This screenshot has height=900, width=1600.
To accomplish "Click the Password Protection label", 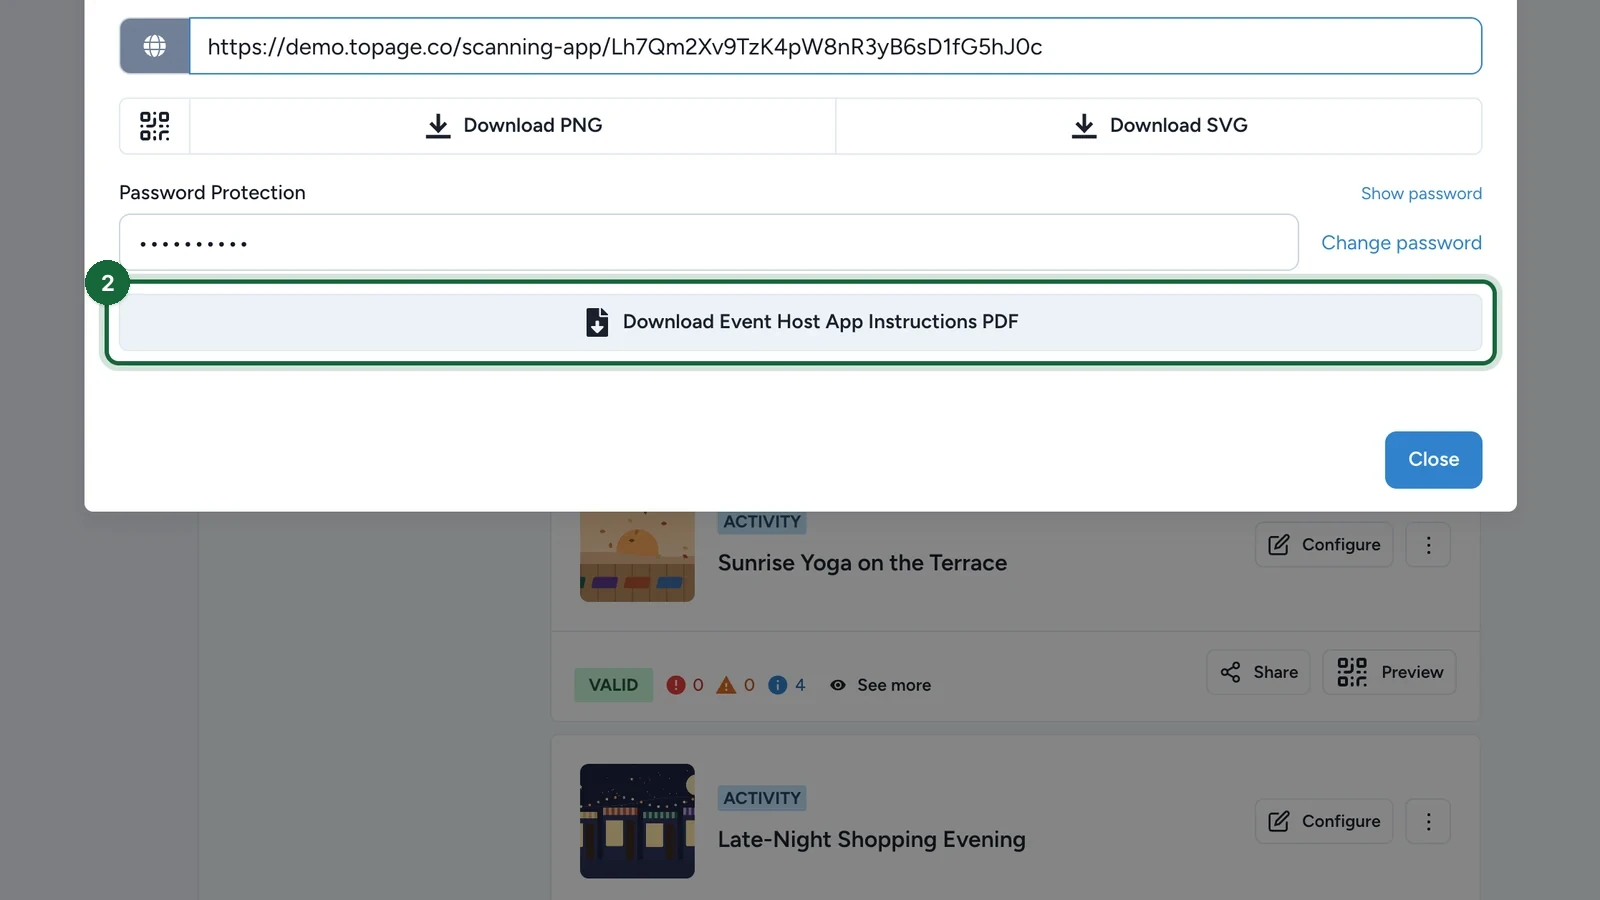I will 212,193.
